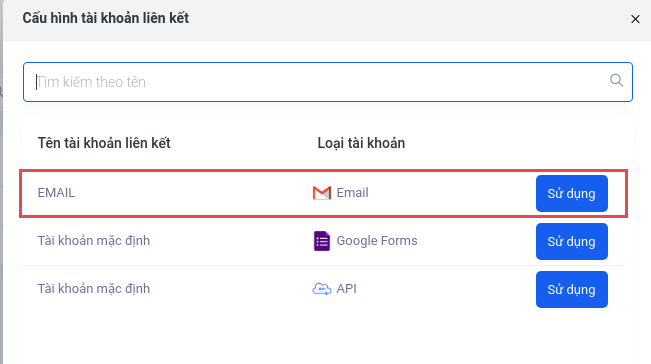Click the Email account type label

[x=352, y=193]
